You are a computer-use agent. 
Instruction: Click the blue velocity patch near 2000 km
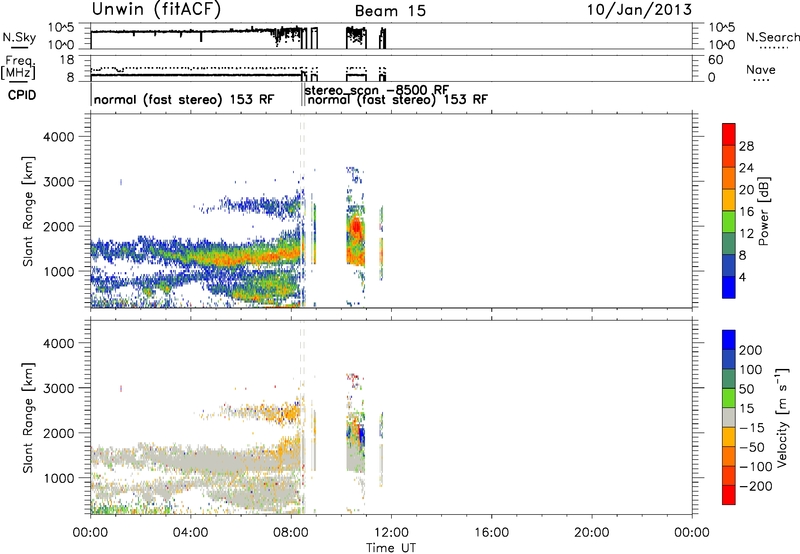pos(362,438)
